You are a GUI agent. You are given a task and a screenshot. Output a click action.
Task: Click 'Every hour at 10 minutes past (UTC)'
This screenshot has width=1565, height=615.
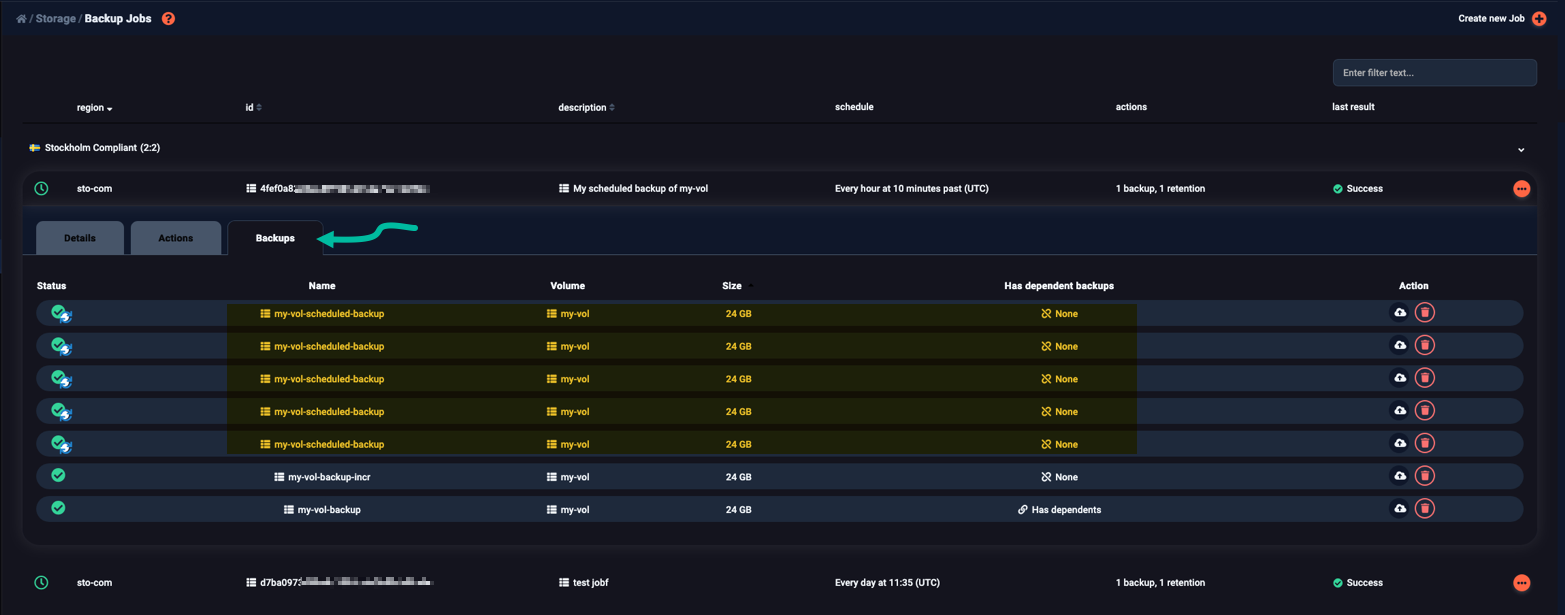click(912, 189)
